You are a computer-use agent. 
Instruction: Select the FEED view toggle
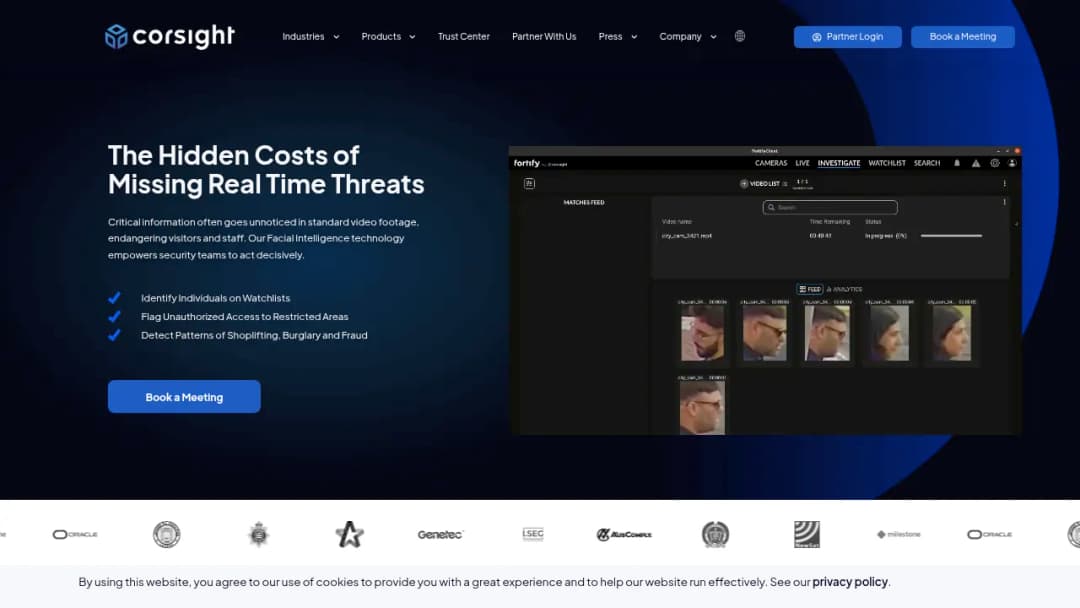(x=810, y=289)
